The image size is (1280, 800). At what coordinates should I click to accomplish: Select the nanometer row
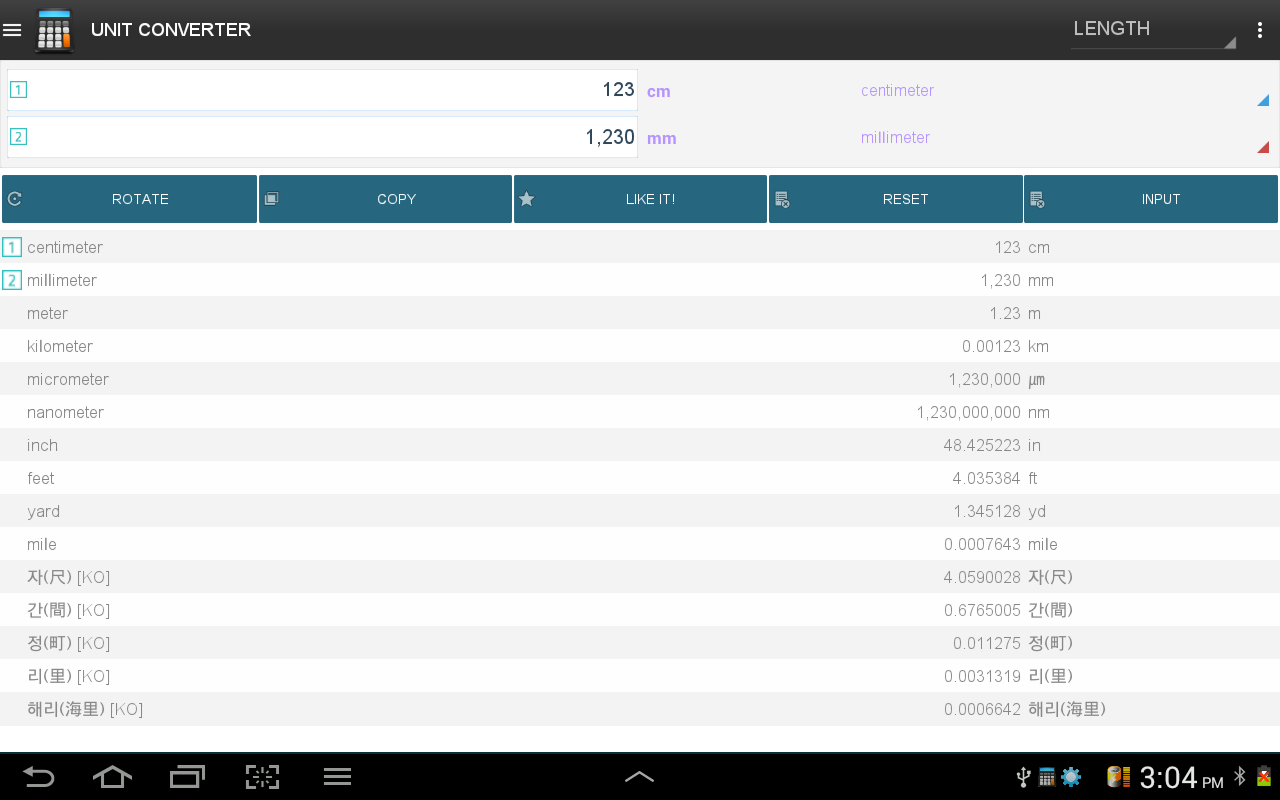(640, 412)
